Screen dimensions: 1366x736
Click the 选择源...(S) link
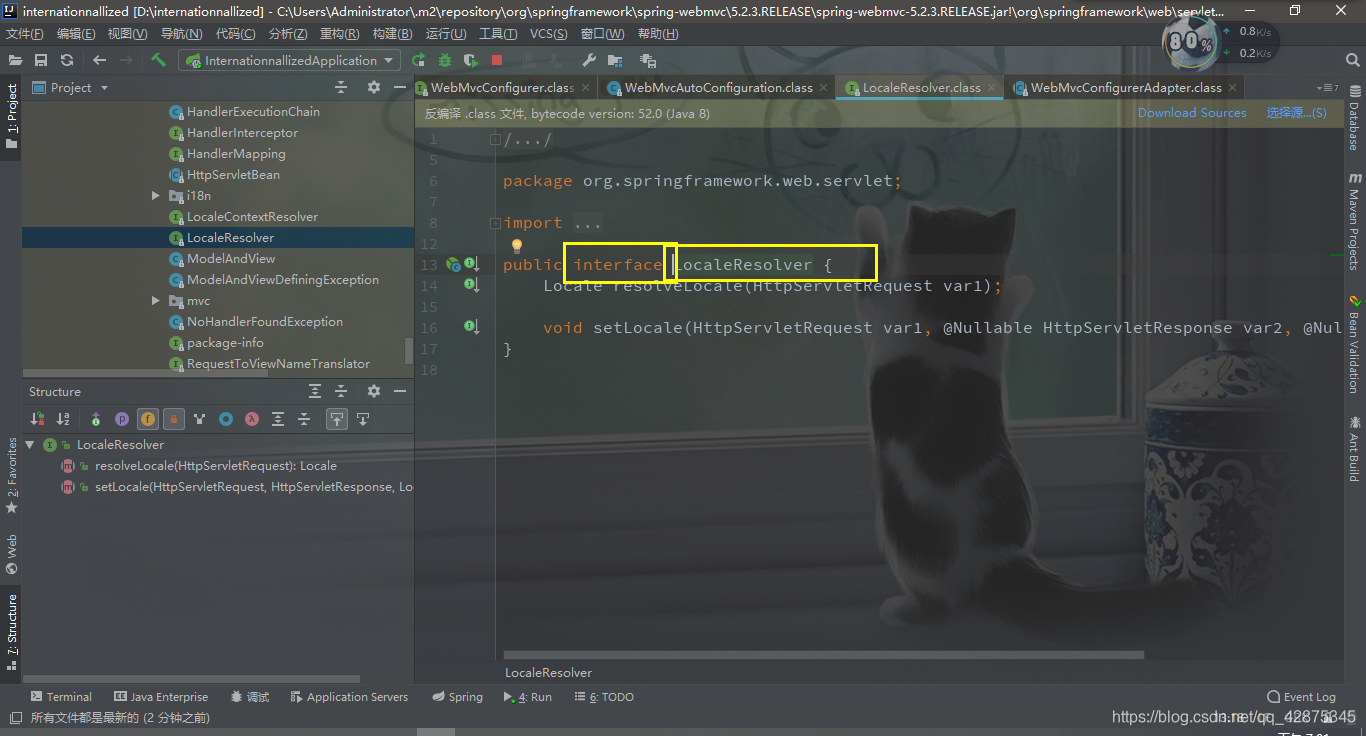(x=1296, y=113)
